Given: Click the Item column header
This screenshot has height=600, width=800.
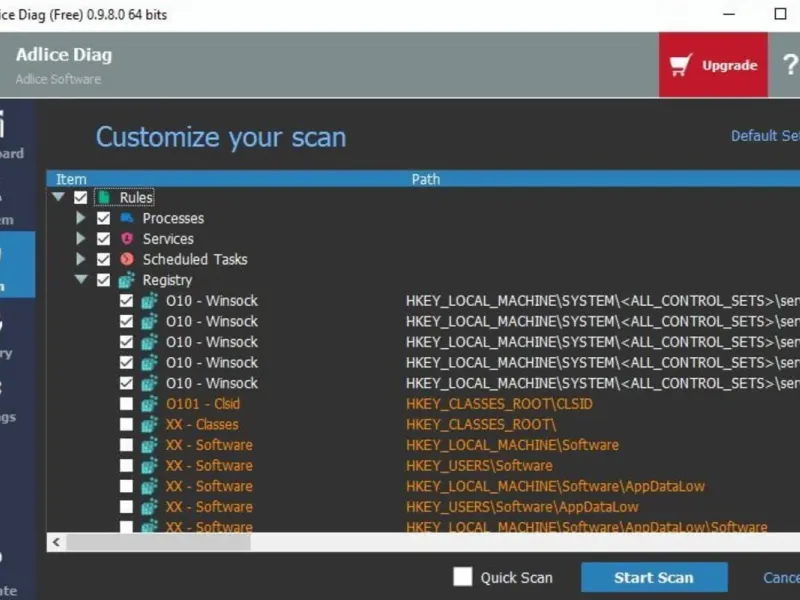Looking at the screenshot, I should pyautogui.click(x=71, y=179).
